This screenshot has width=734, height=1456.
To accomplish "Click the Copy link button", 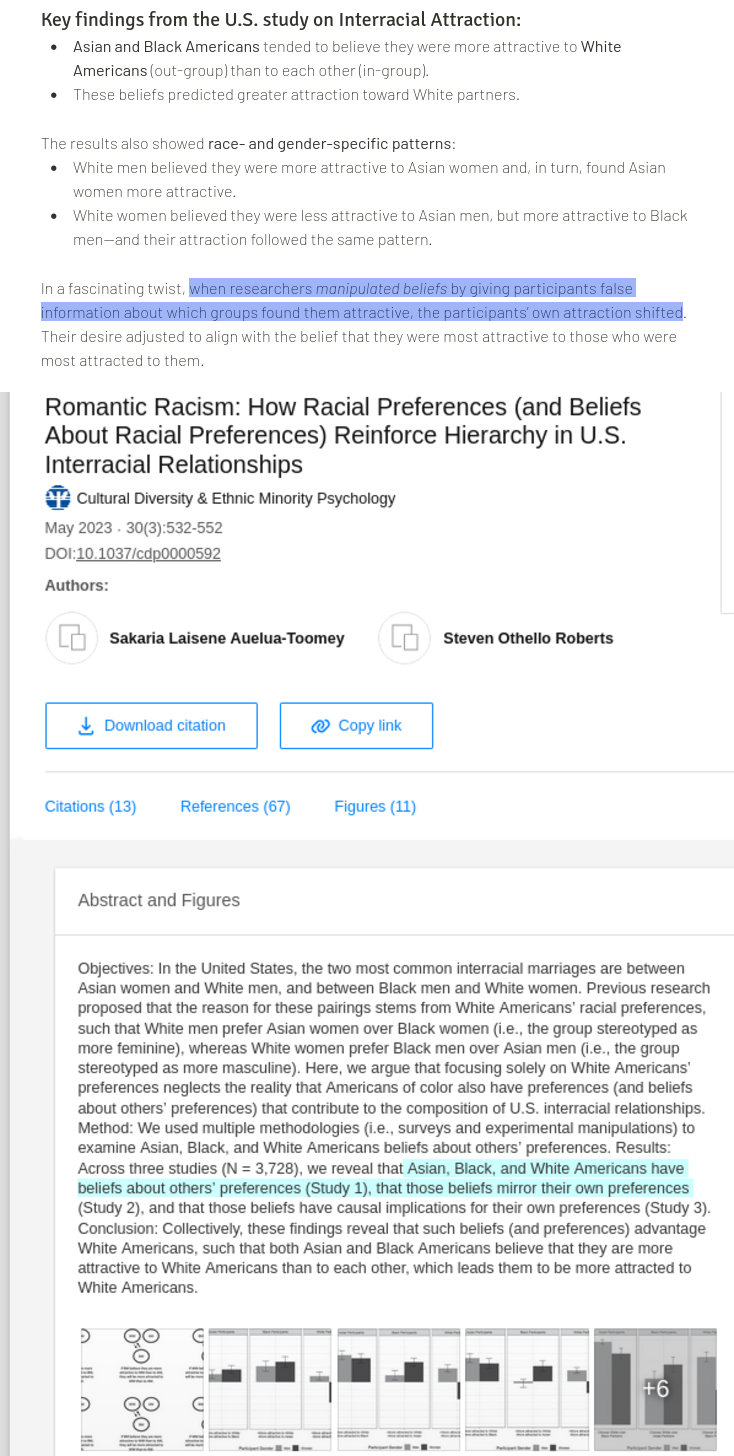I will pos(356,726).
